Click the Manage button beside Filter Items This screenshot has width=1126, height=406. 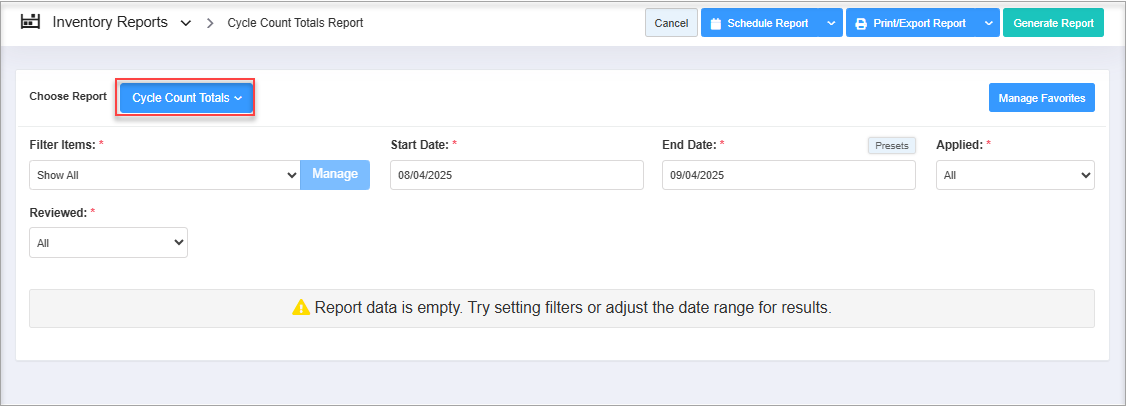pyautogui.click(x=335, y=174)
